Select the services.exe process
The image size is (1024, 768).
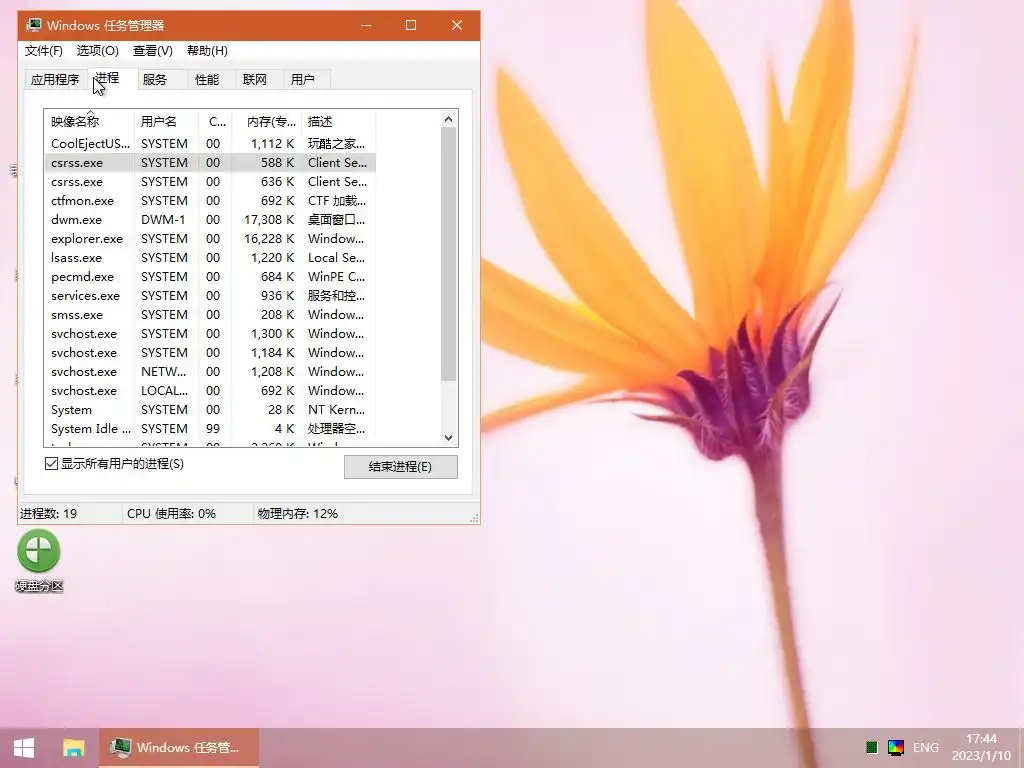pyautogui.click(x=210, y=295)
